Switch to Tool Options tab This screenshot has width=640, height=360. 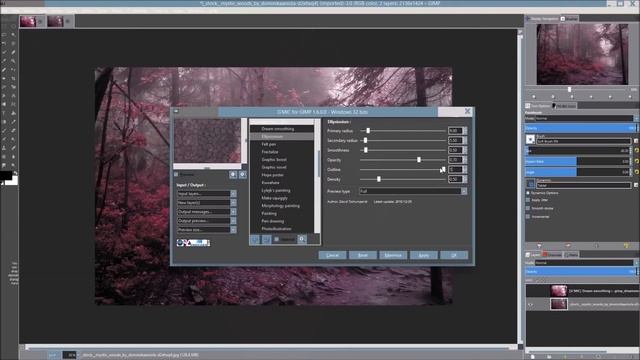(538, 106)
